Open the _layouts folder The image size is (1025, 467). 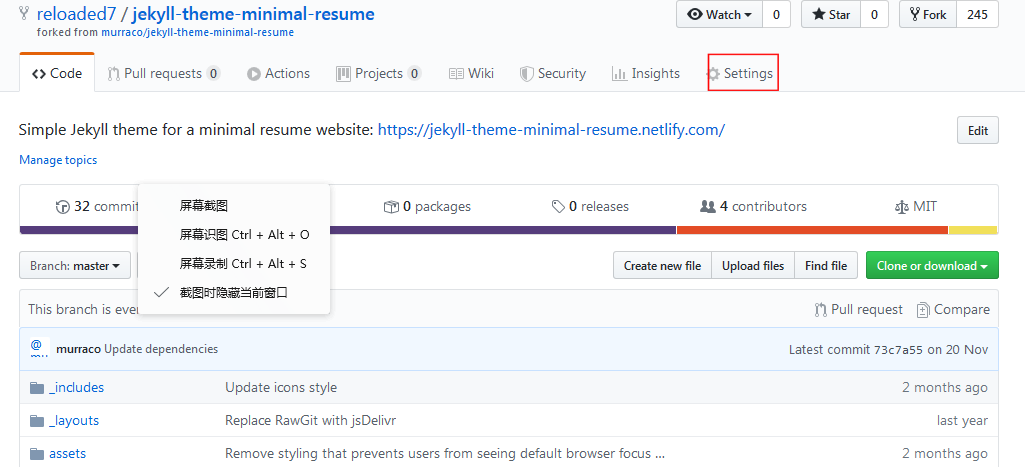click(x=74, y=421)
